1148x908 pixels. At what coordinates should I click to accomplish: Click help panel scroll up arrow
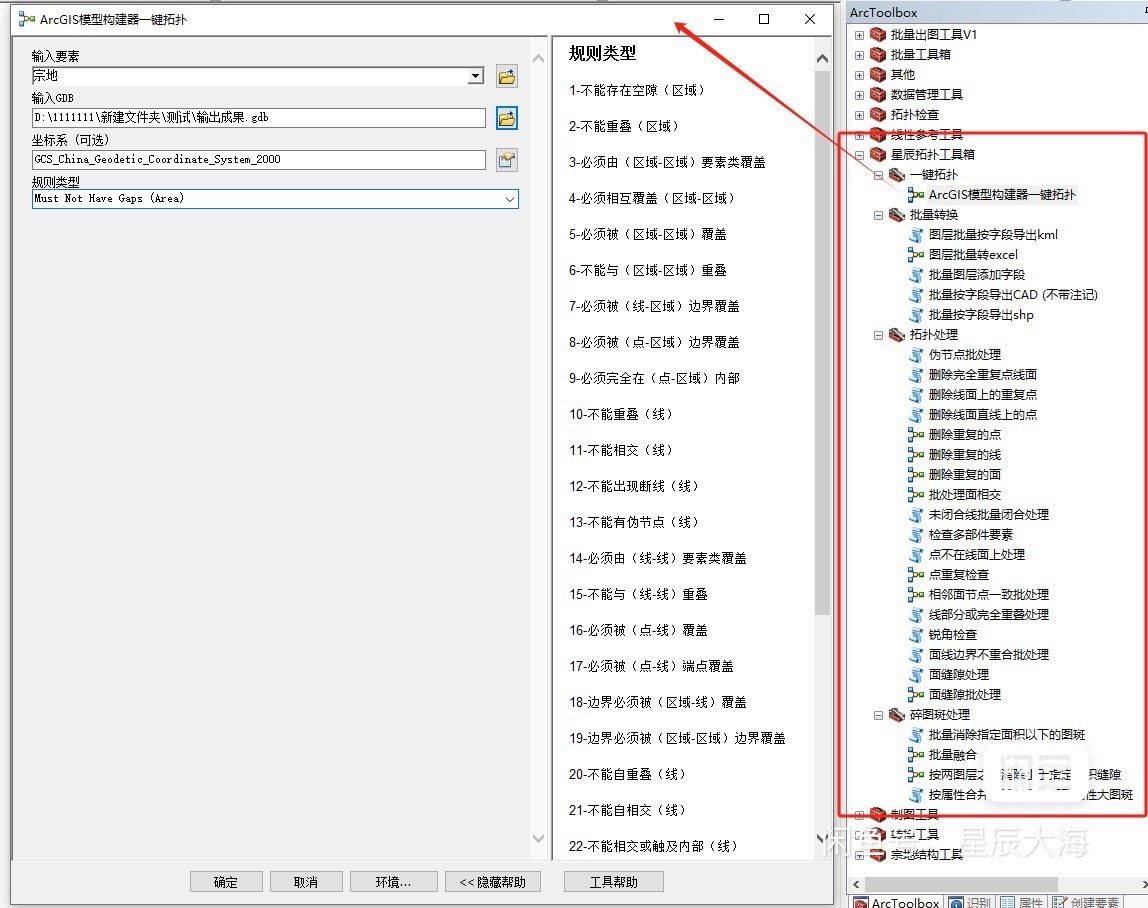822,59
